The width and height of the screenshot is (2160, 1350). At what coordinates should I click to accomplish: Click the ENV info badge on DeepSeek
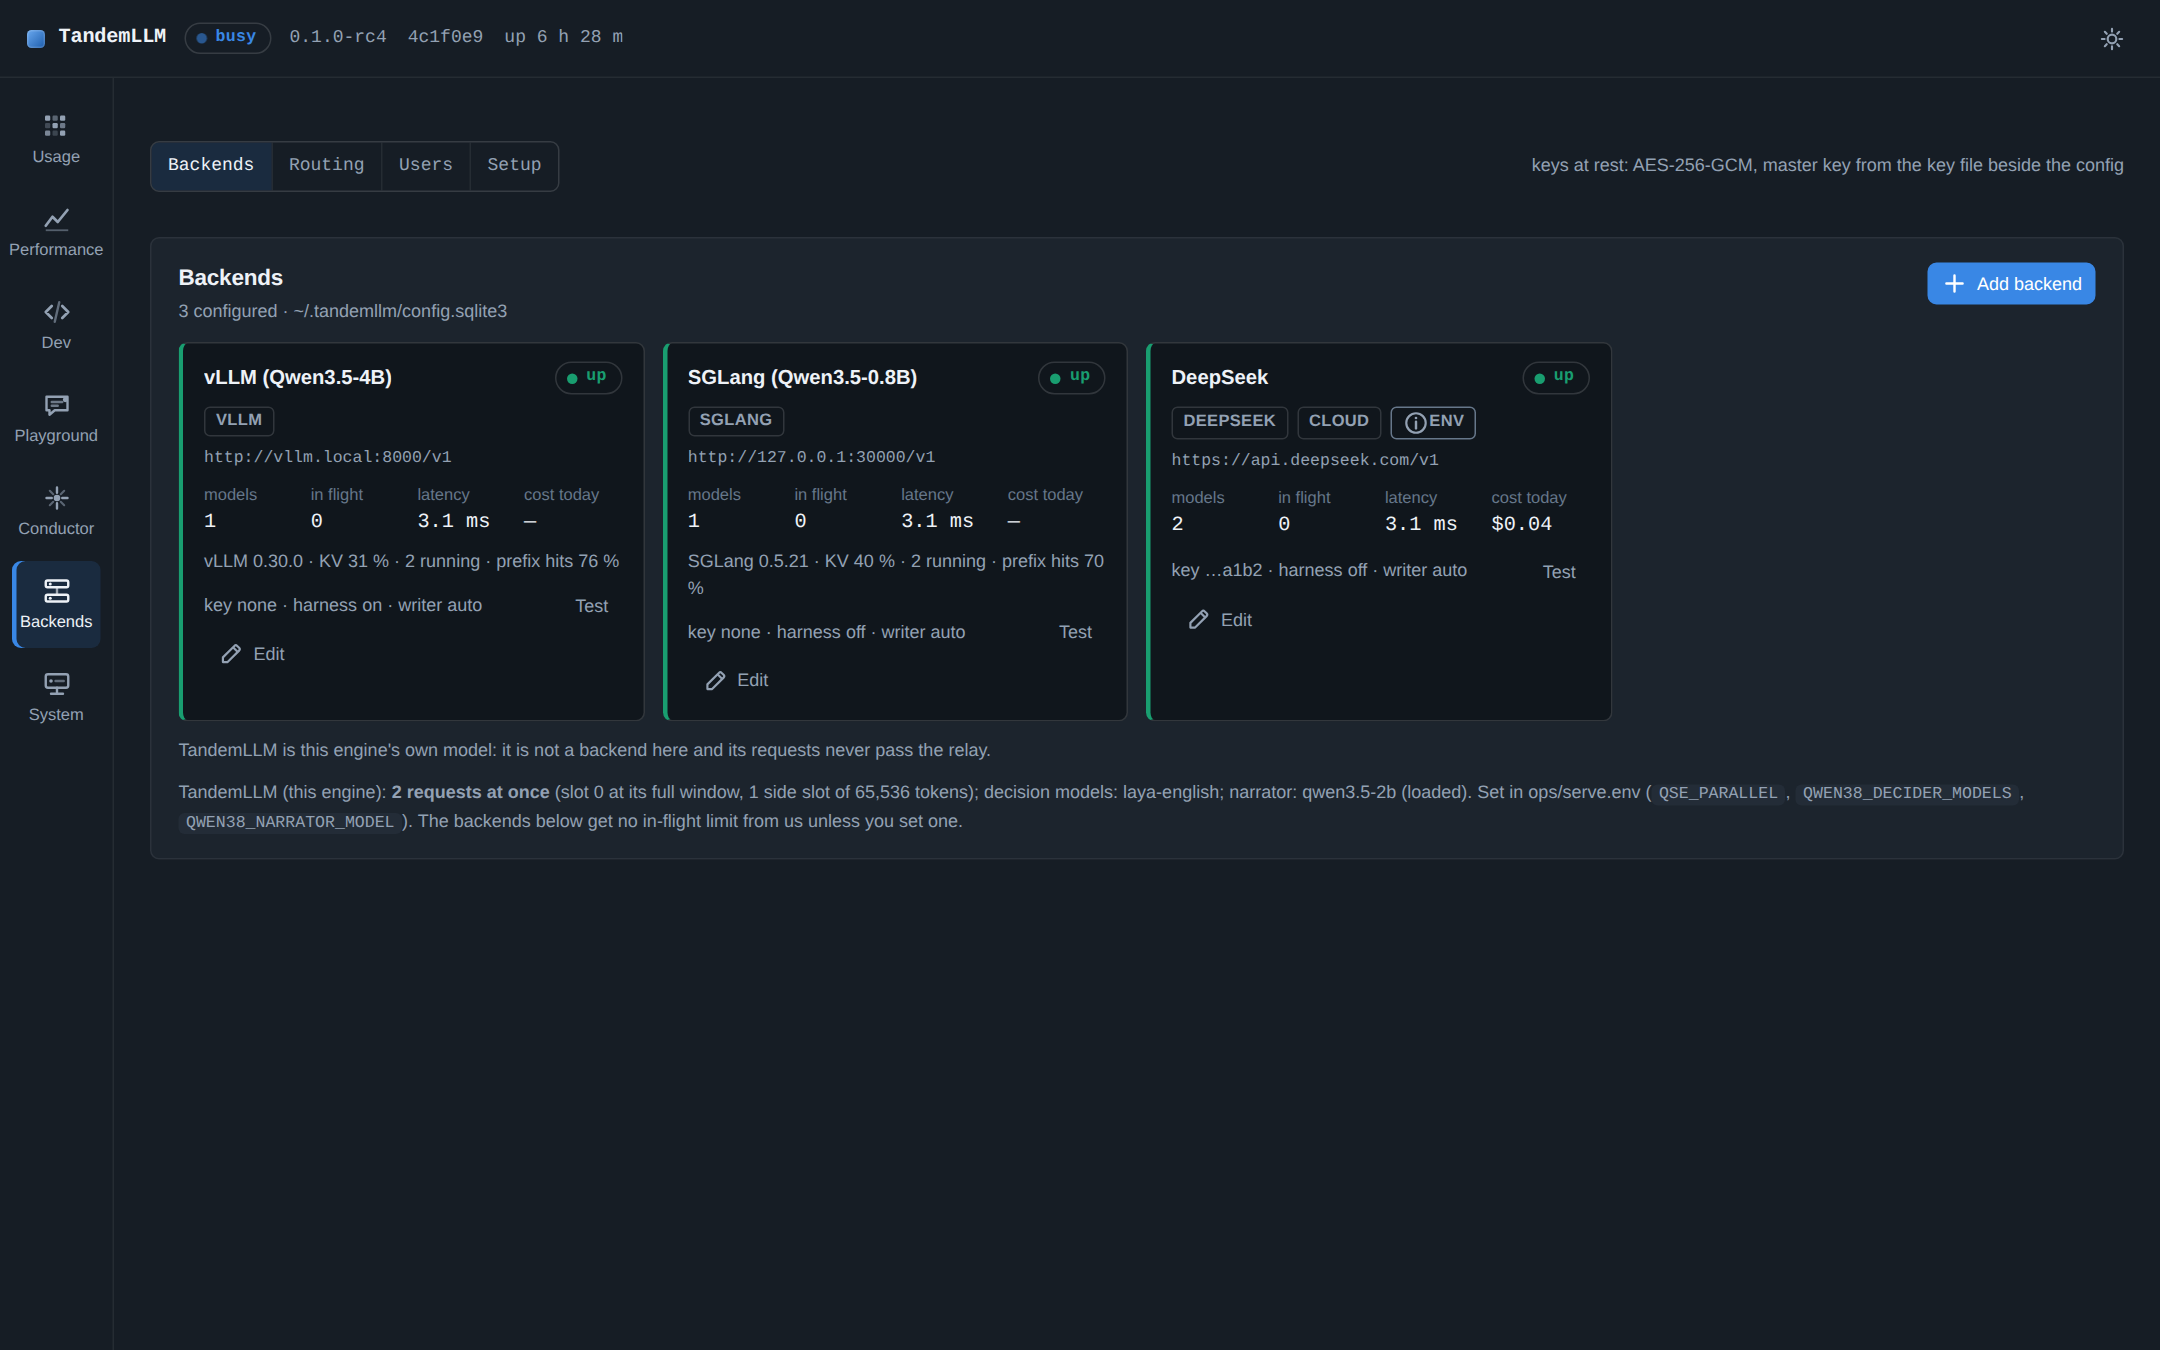point(1433,422)
